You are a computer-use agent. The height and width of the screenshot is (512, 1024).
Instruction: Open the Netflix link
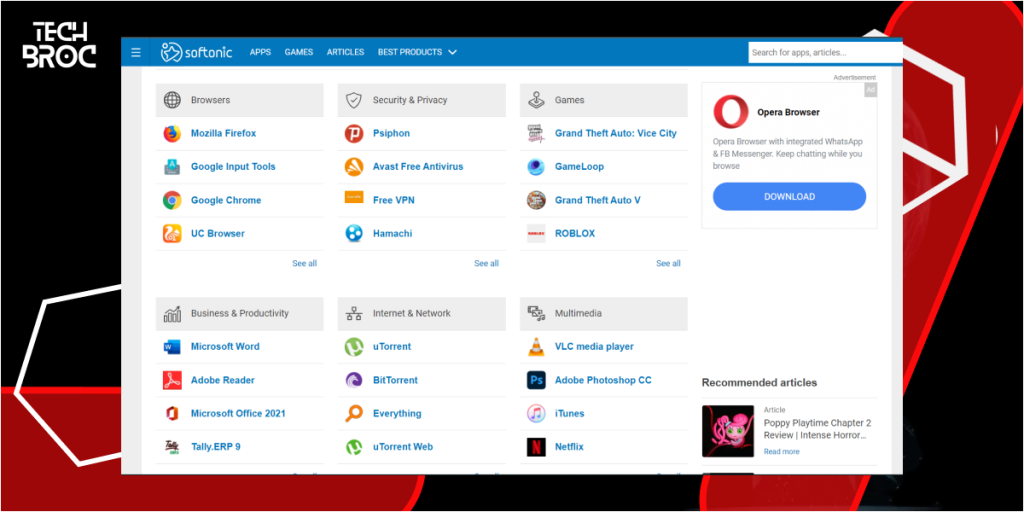click(x=569, y=447)
